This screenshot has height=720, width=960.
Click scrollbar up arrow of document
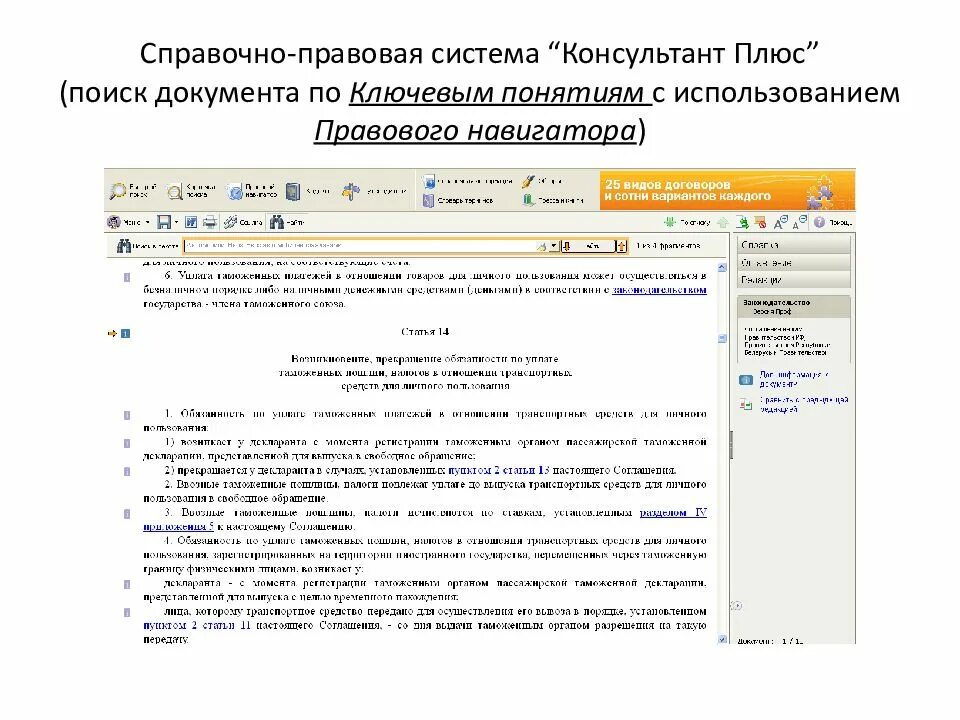point(722,268)
